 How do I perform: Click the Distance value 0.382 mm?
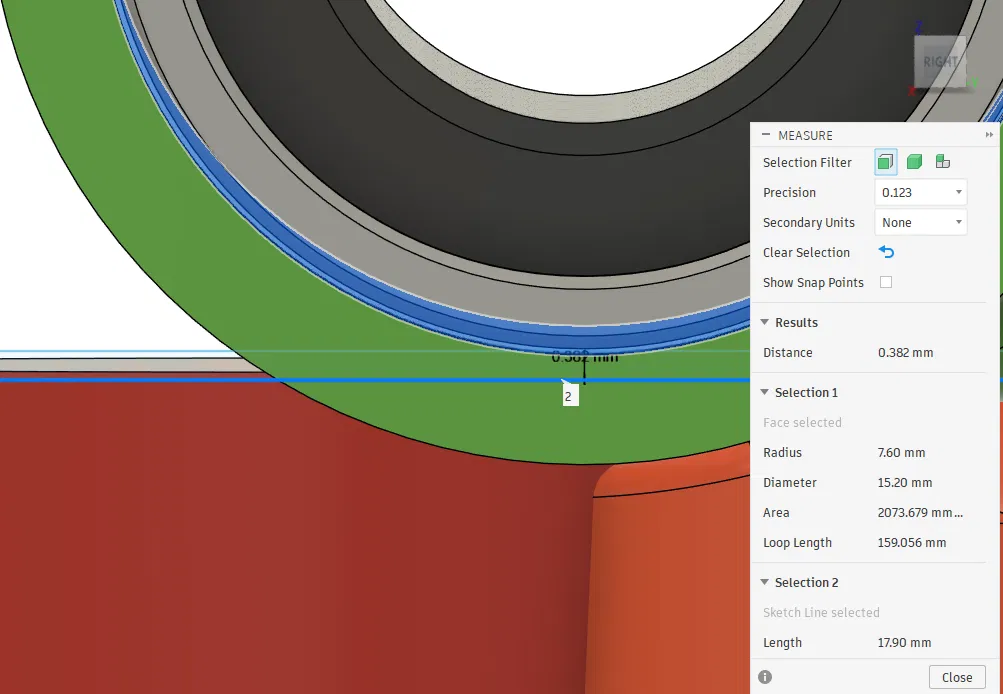click(905, 352)
